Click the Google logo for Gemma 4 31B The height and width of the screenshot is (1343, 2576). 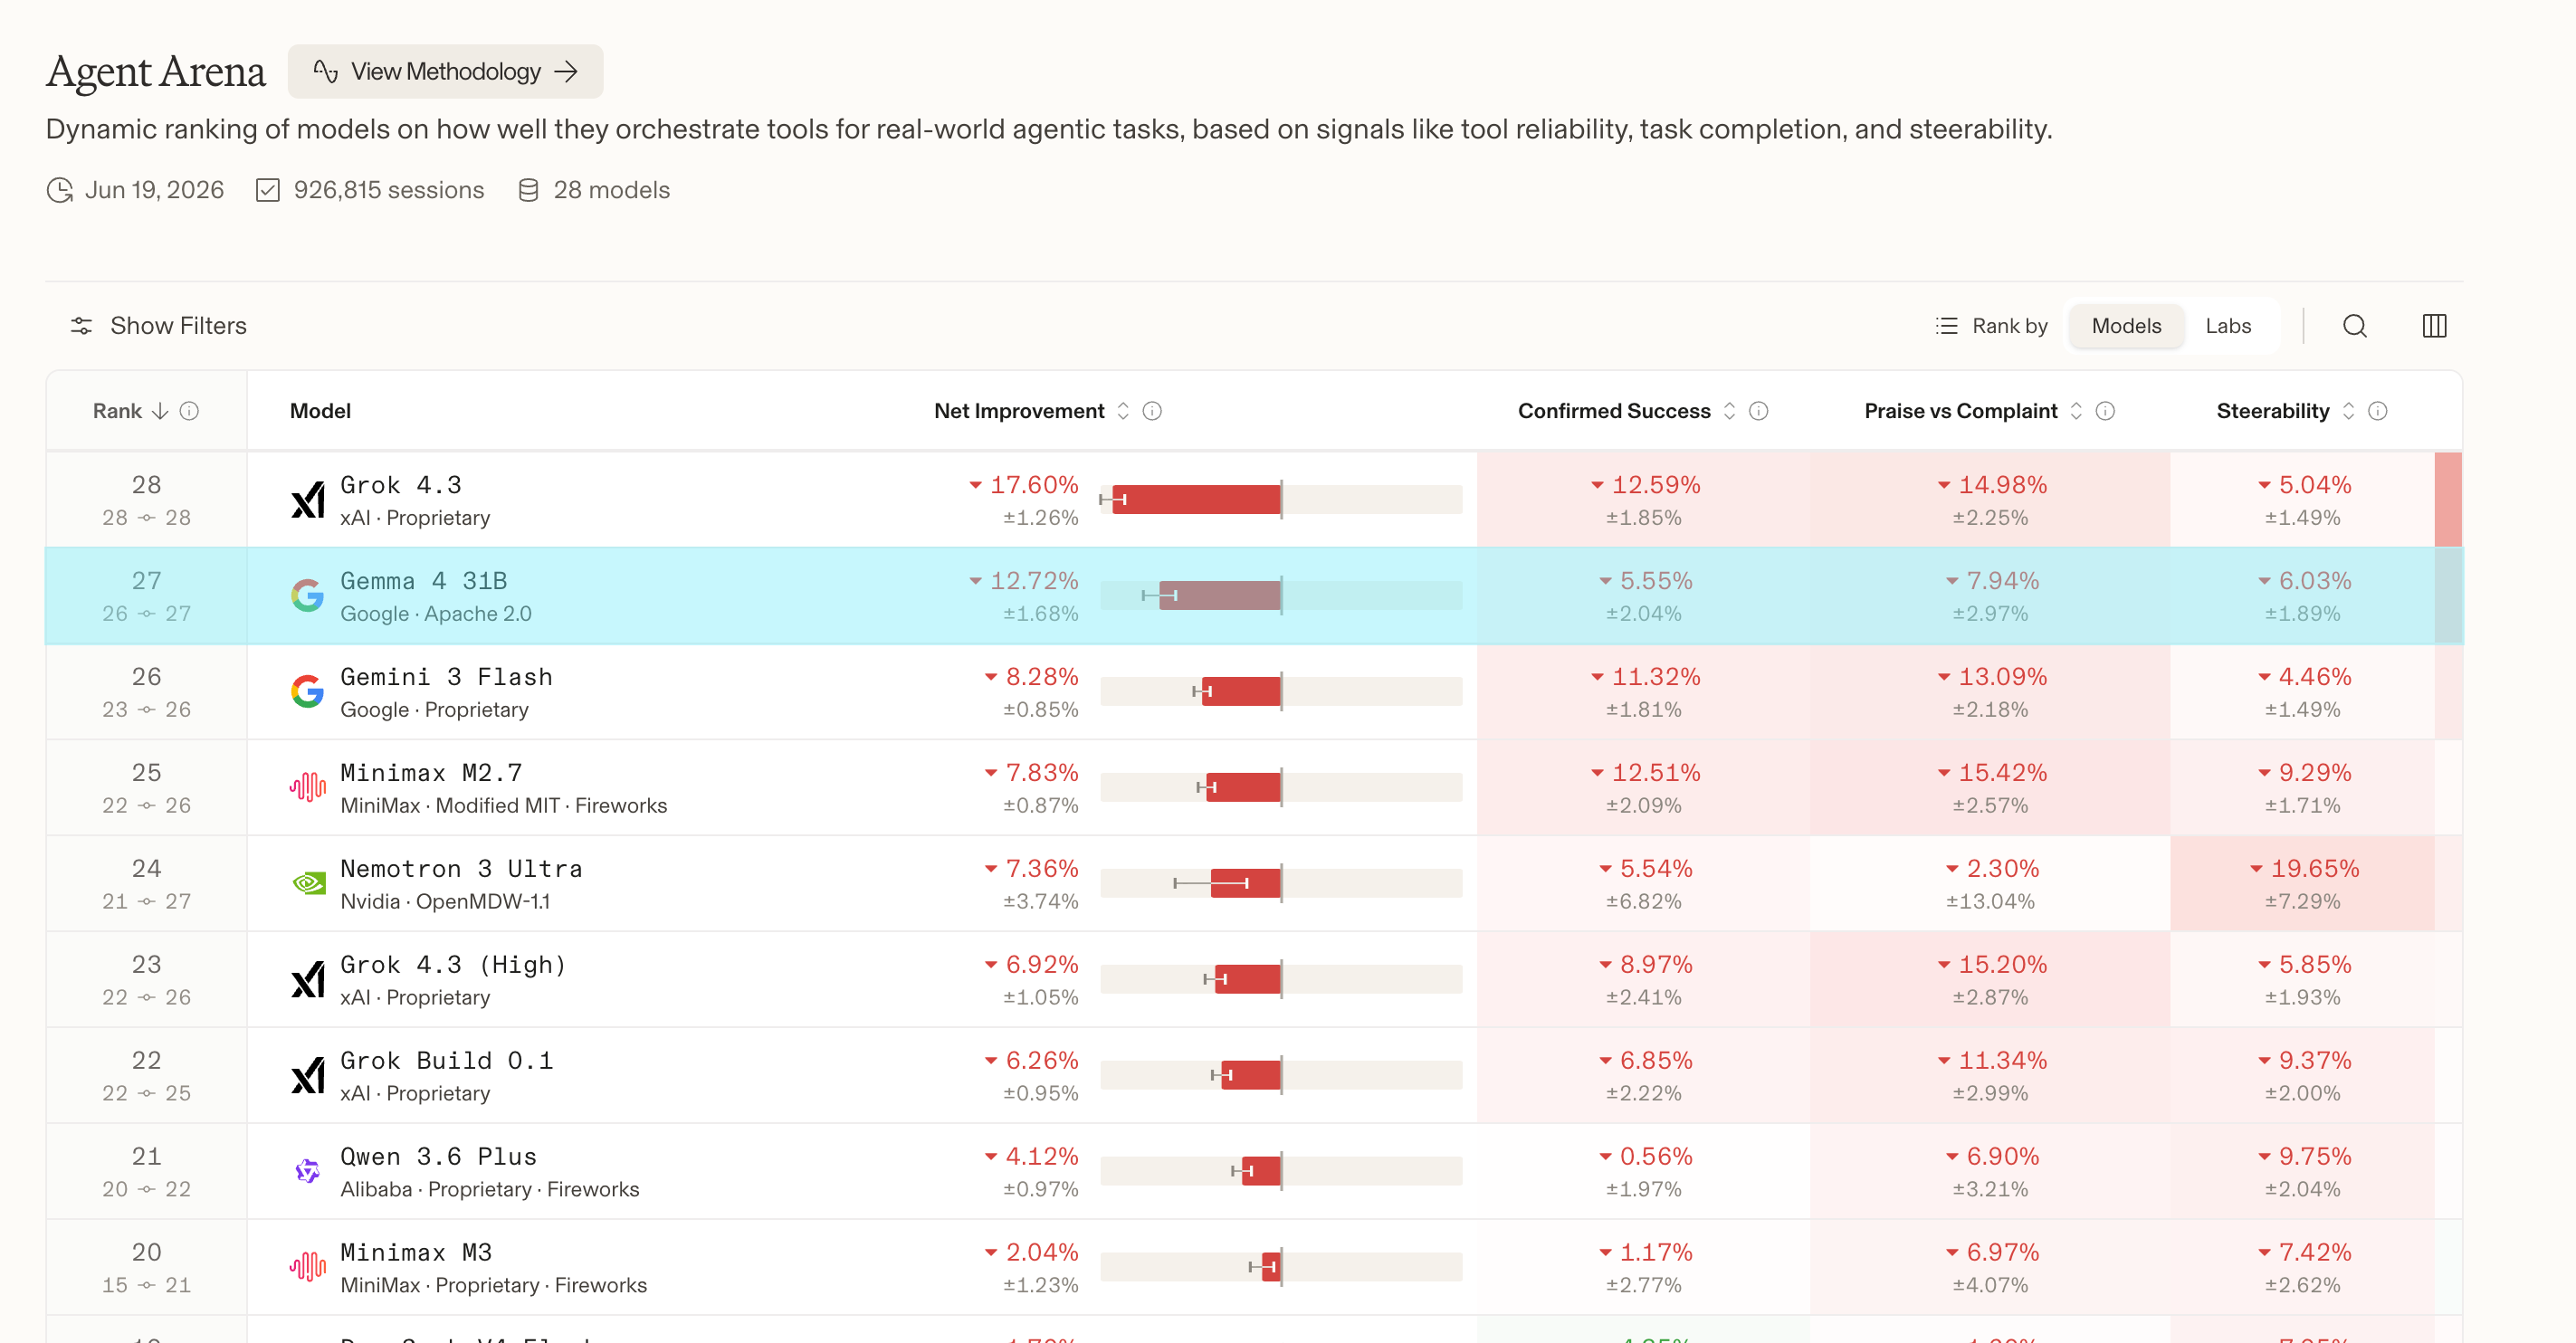[308, 596]
